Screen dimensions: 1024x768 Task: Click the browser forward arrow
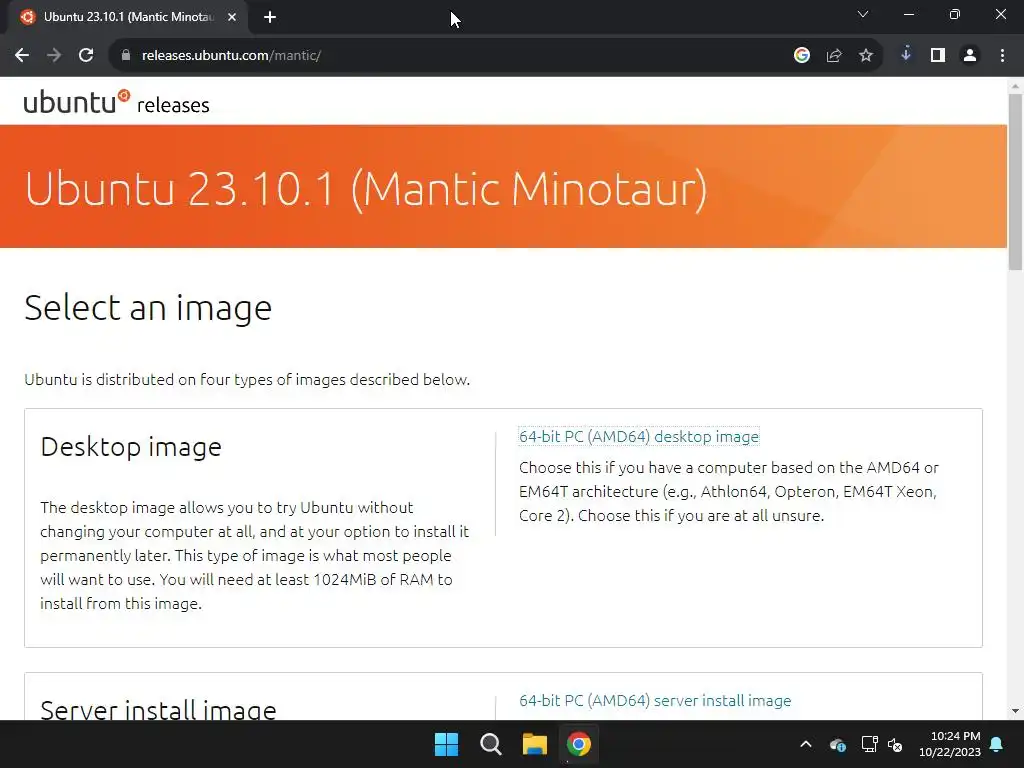click(54, 56)
